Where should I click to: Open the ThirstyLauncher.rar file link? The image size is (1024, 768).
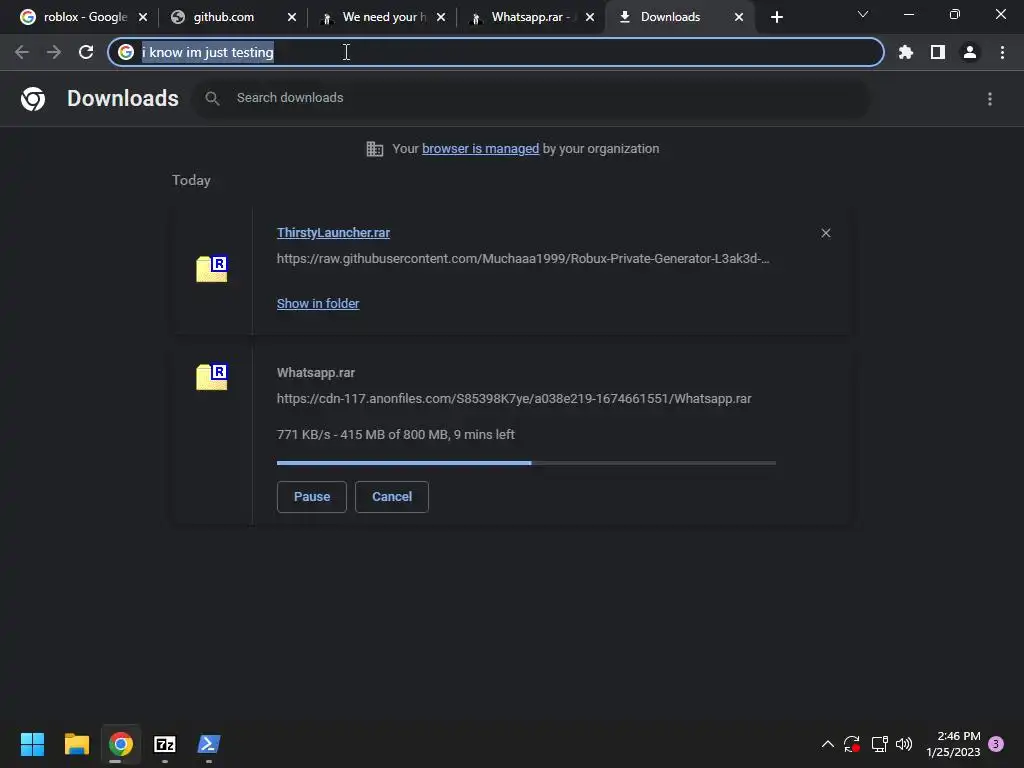coord(333,232)
